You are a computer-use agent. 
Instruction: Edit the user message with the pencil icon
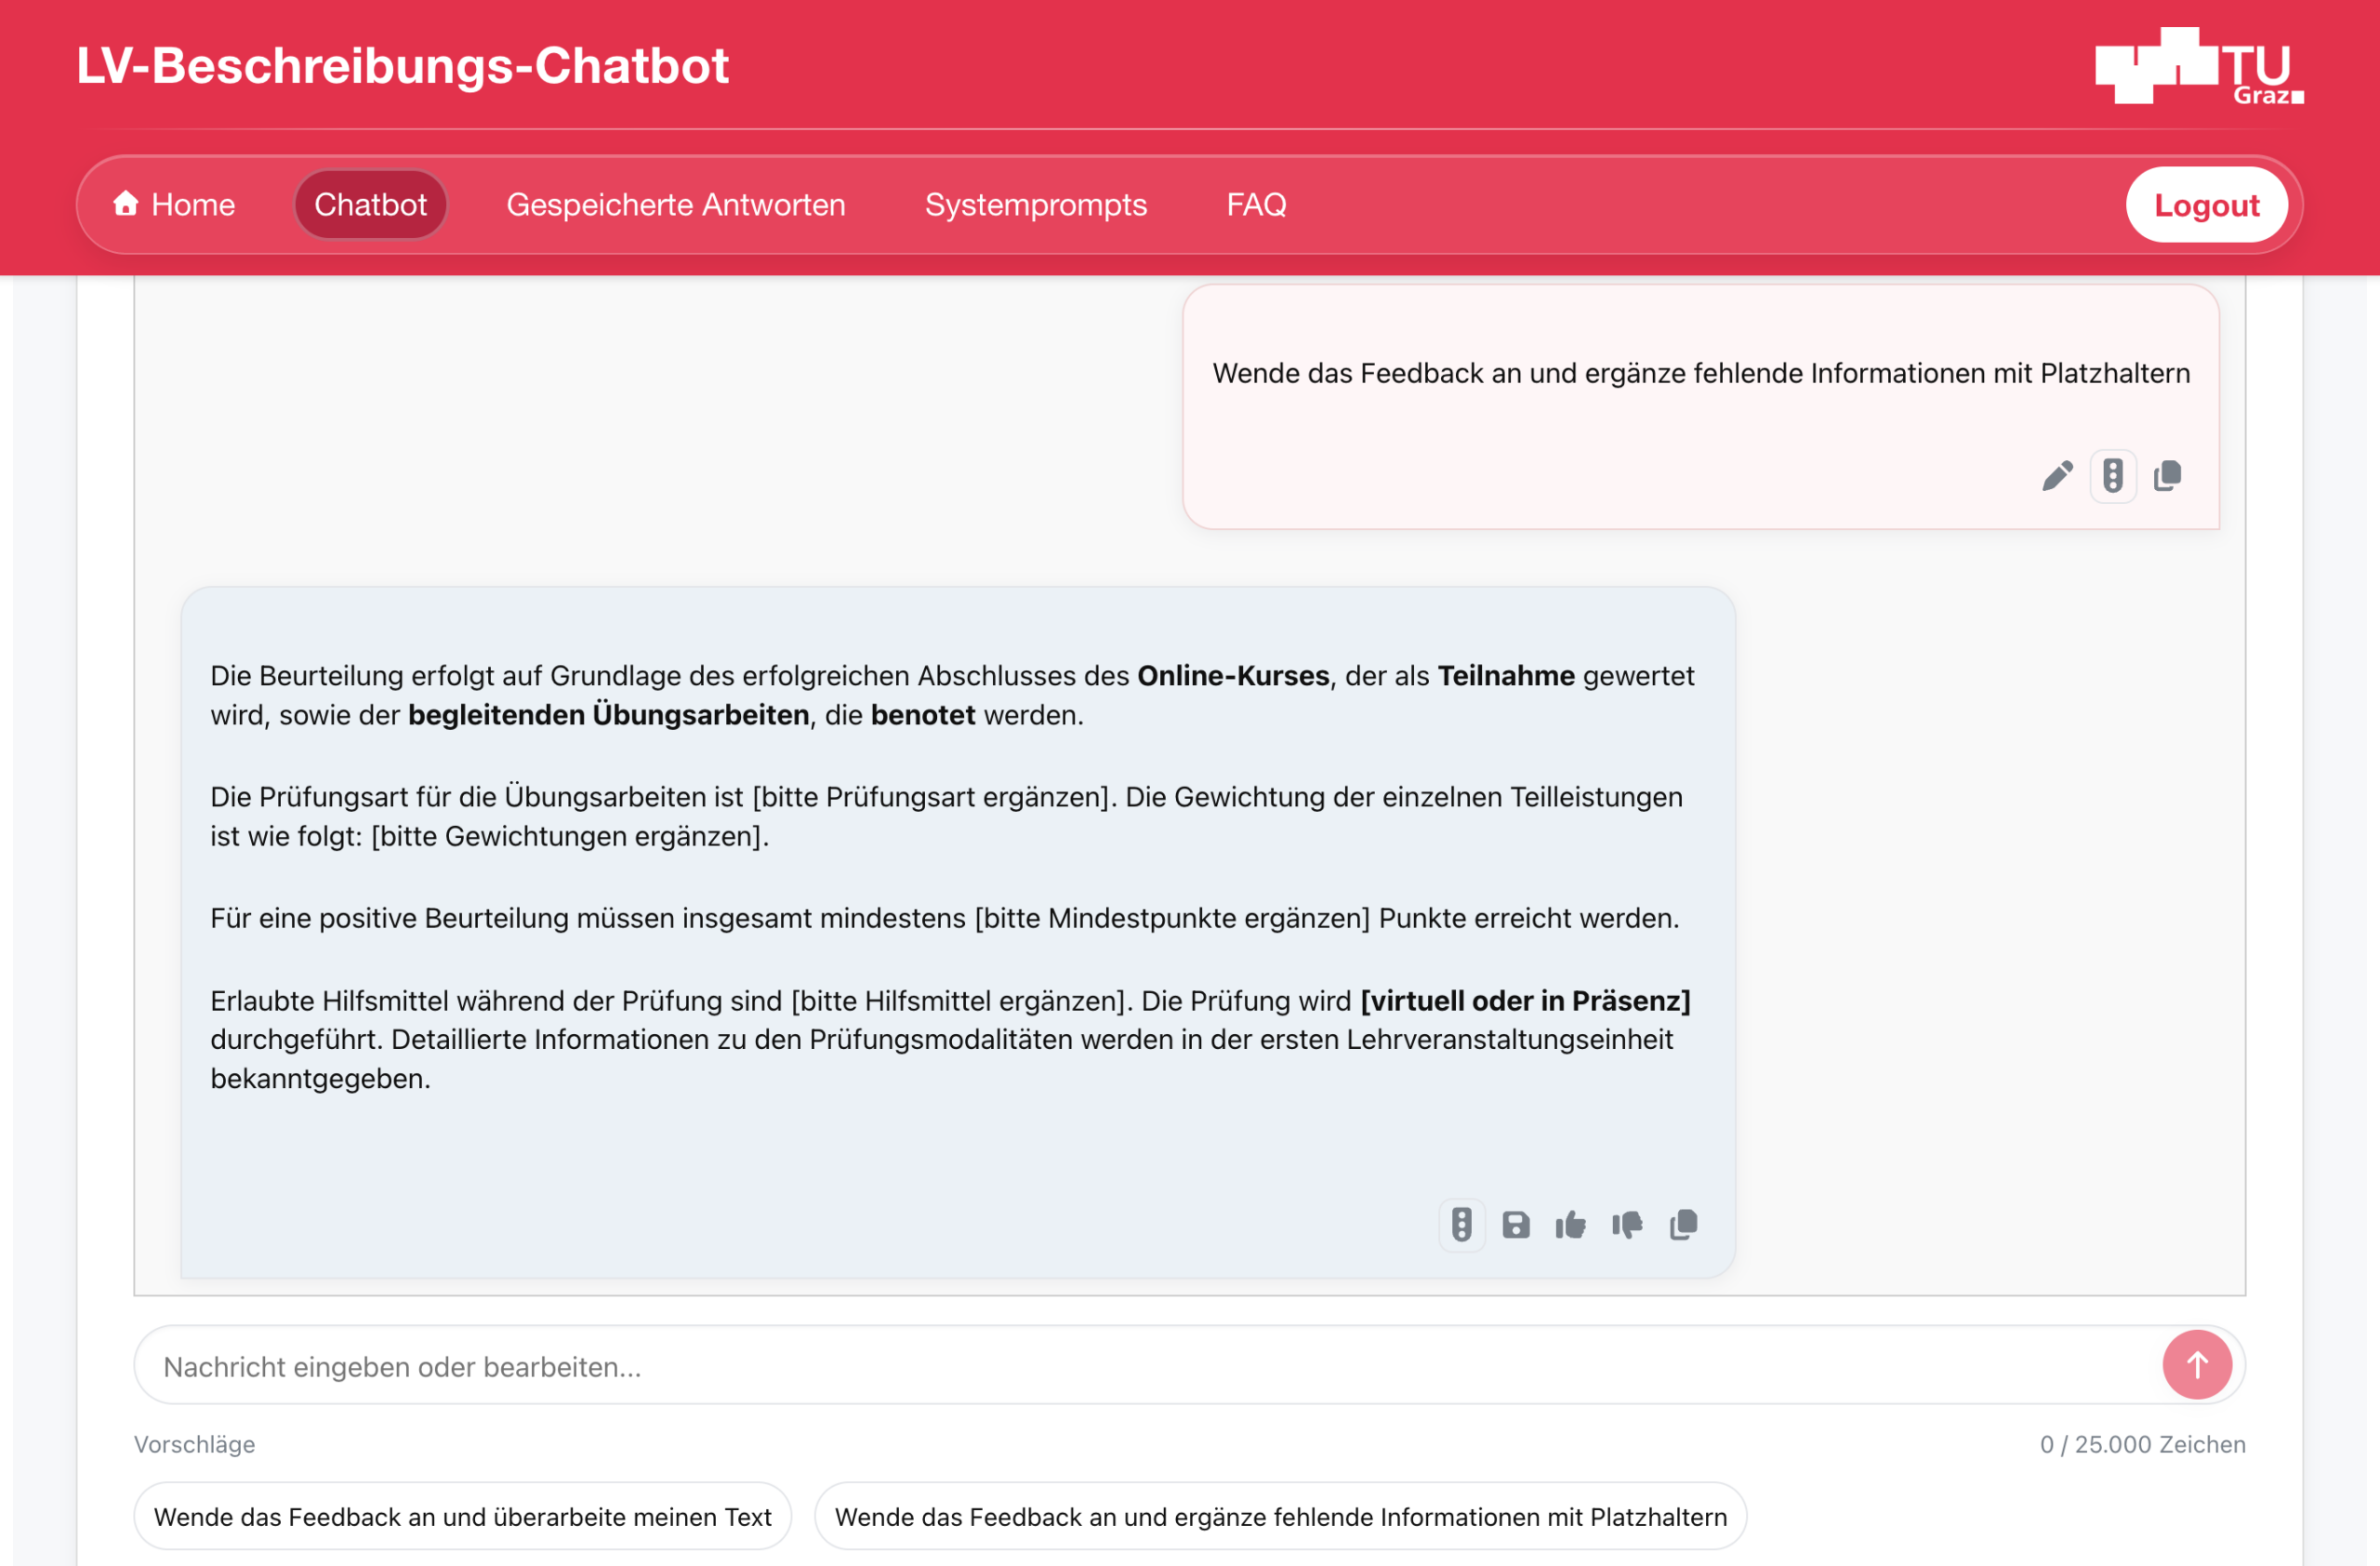pyautogui.click(x=2057, y=476)
